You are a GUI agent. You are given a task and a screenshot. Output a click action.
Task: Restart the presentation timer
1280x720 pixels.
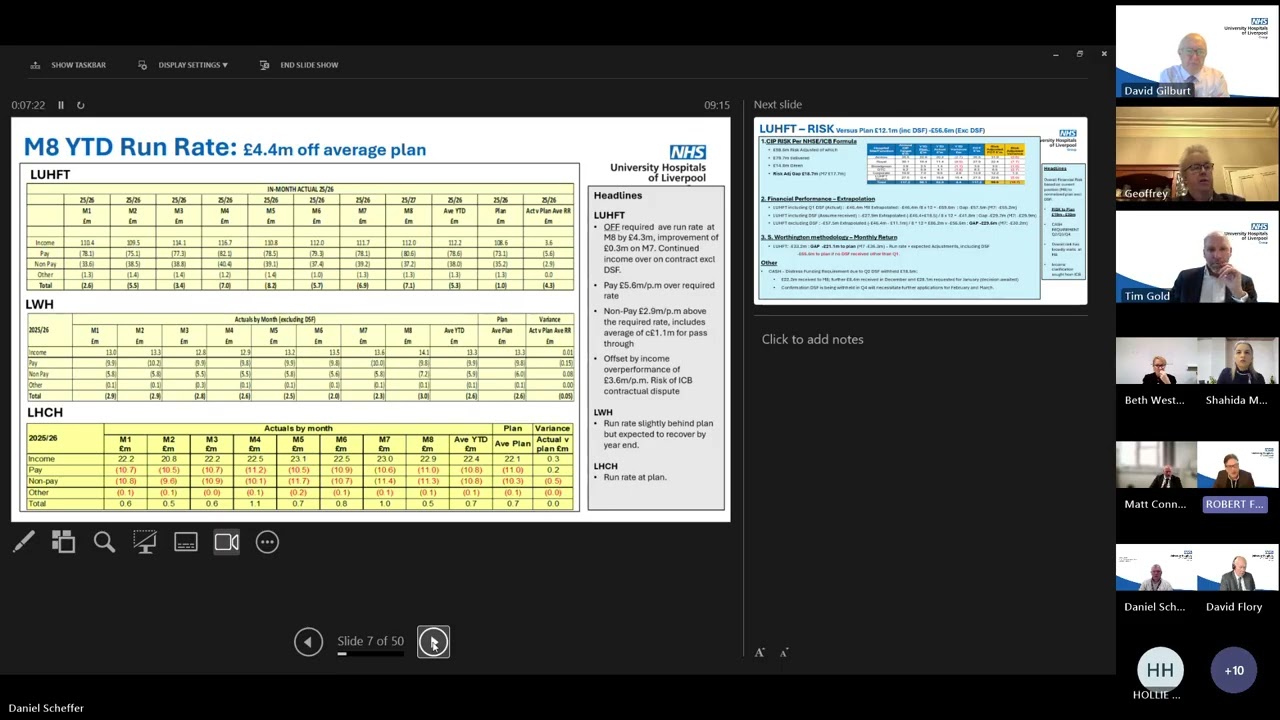pyautogui.click(x=80, y=105)
